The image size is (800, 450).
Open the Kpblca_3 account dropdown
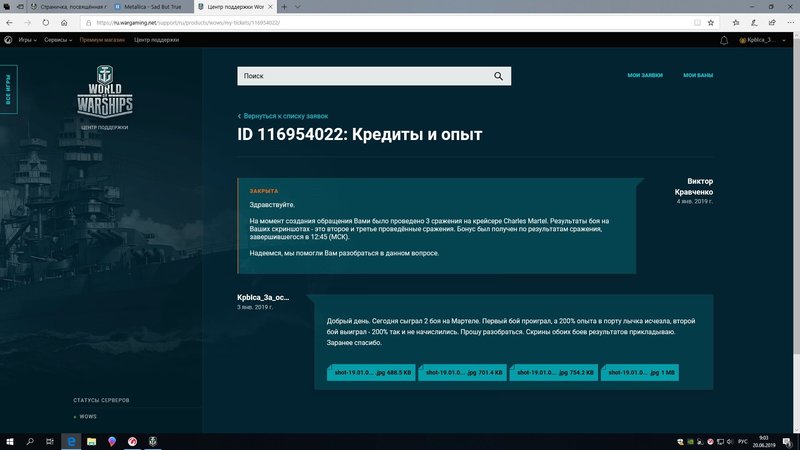762,40
